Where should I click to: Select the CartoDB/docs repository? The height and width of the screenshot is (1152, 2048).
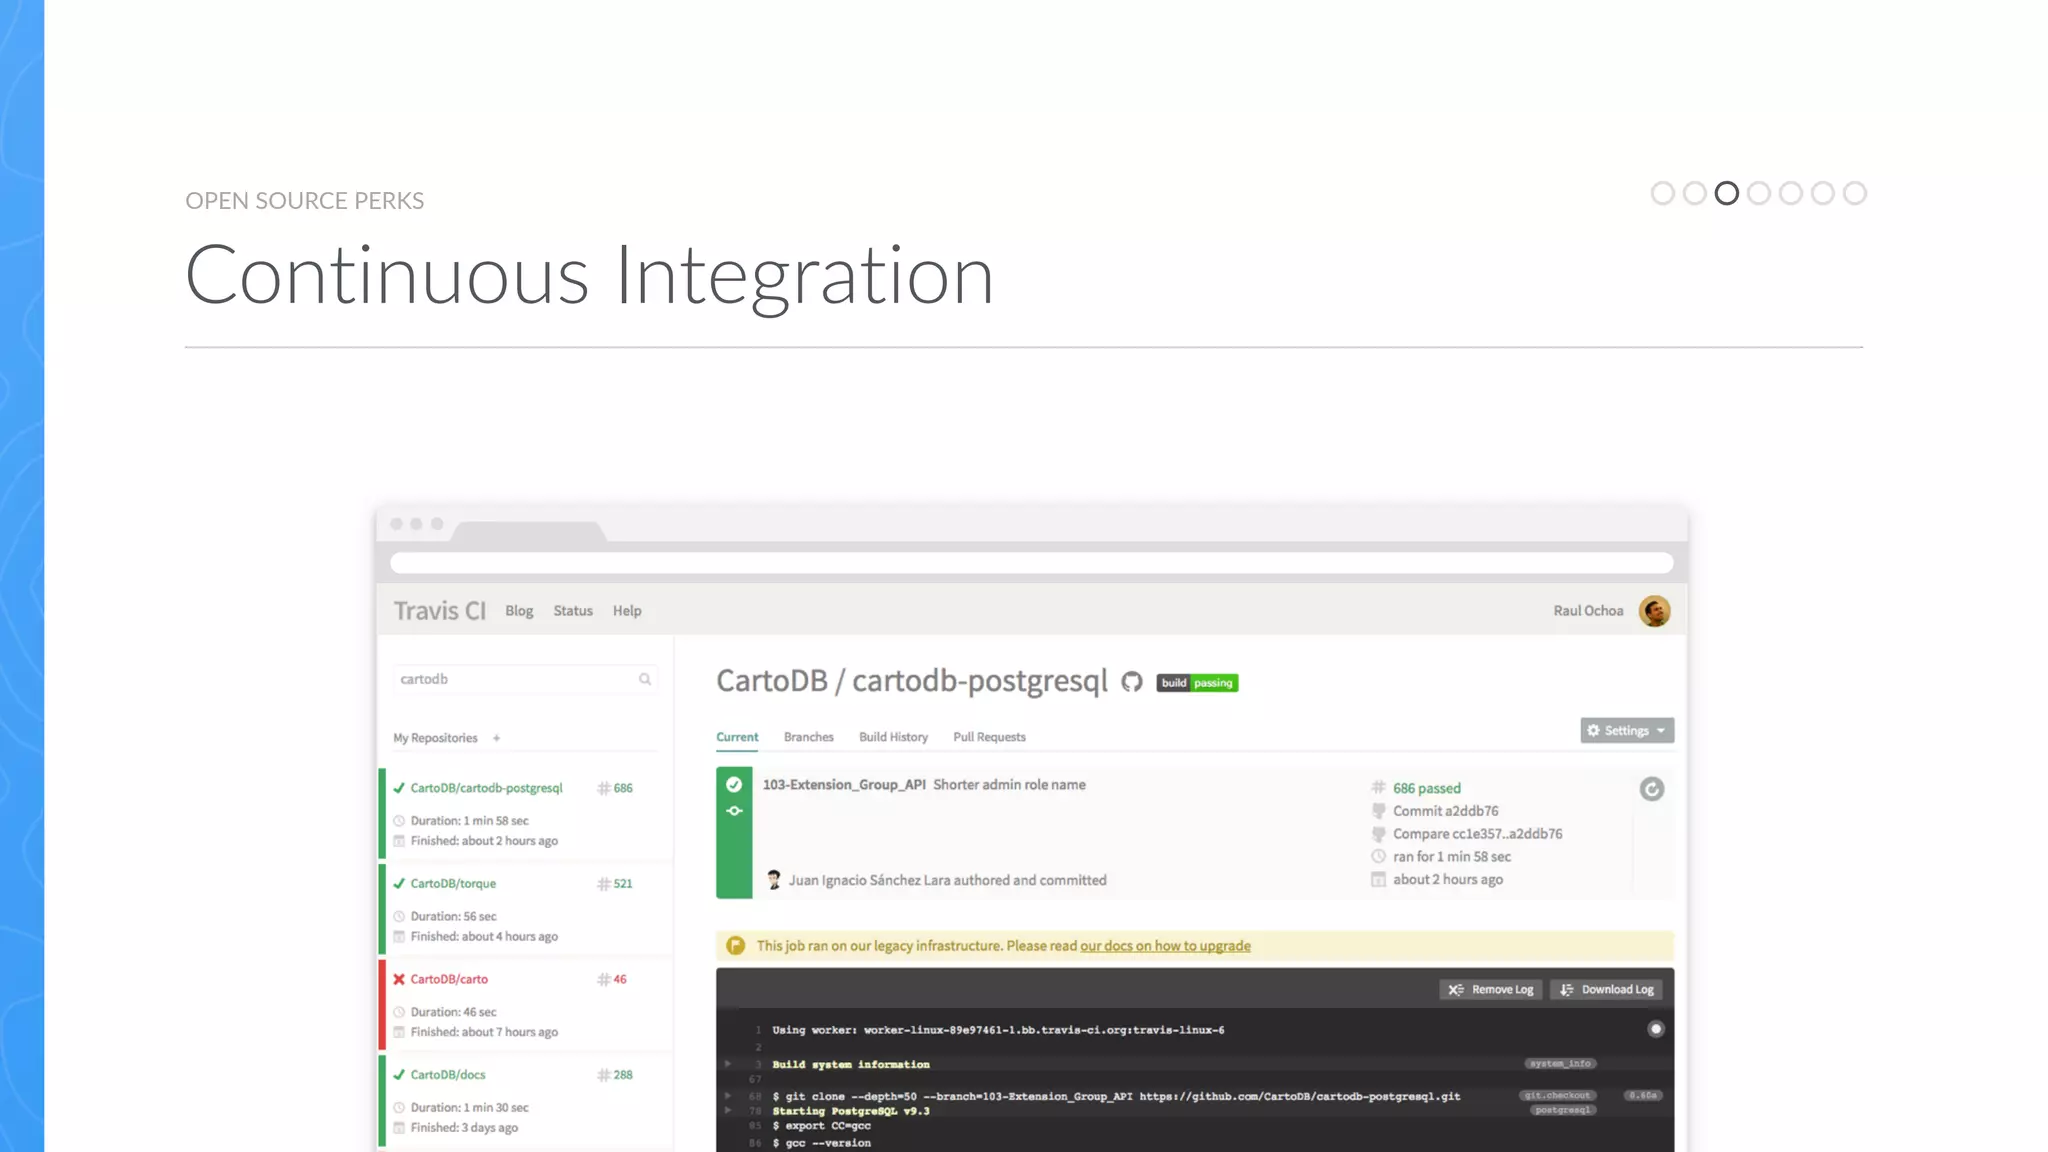pos(448,1075)
